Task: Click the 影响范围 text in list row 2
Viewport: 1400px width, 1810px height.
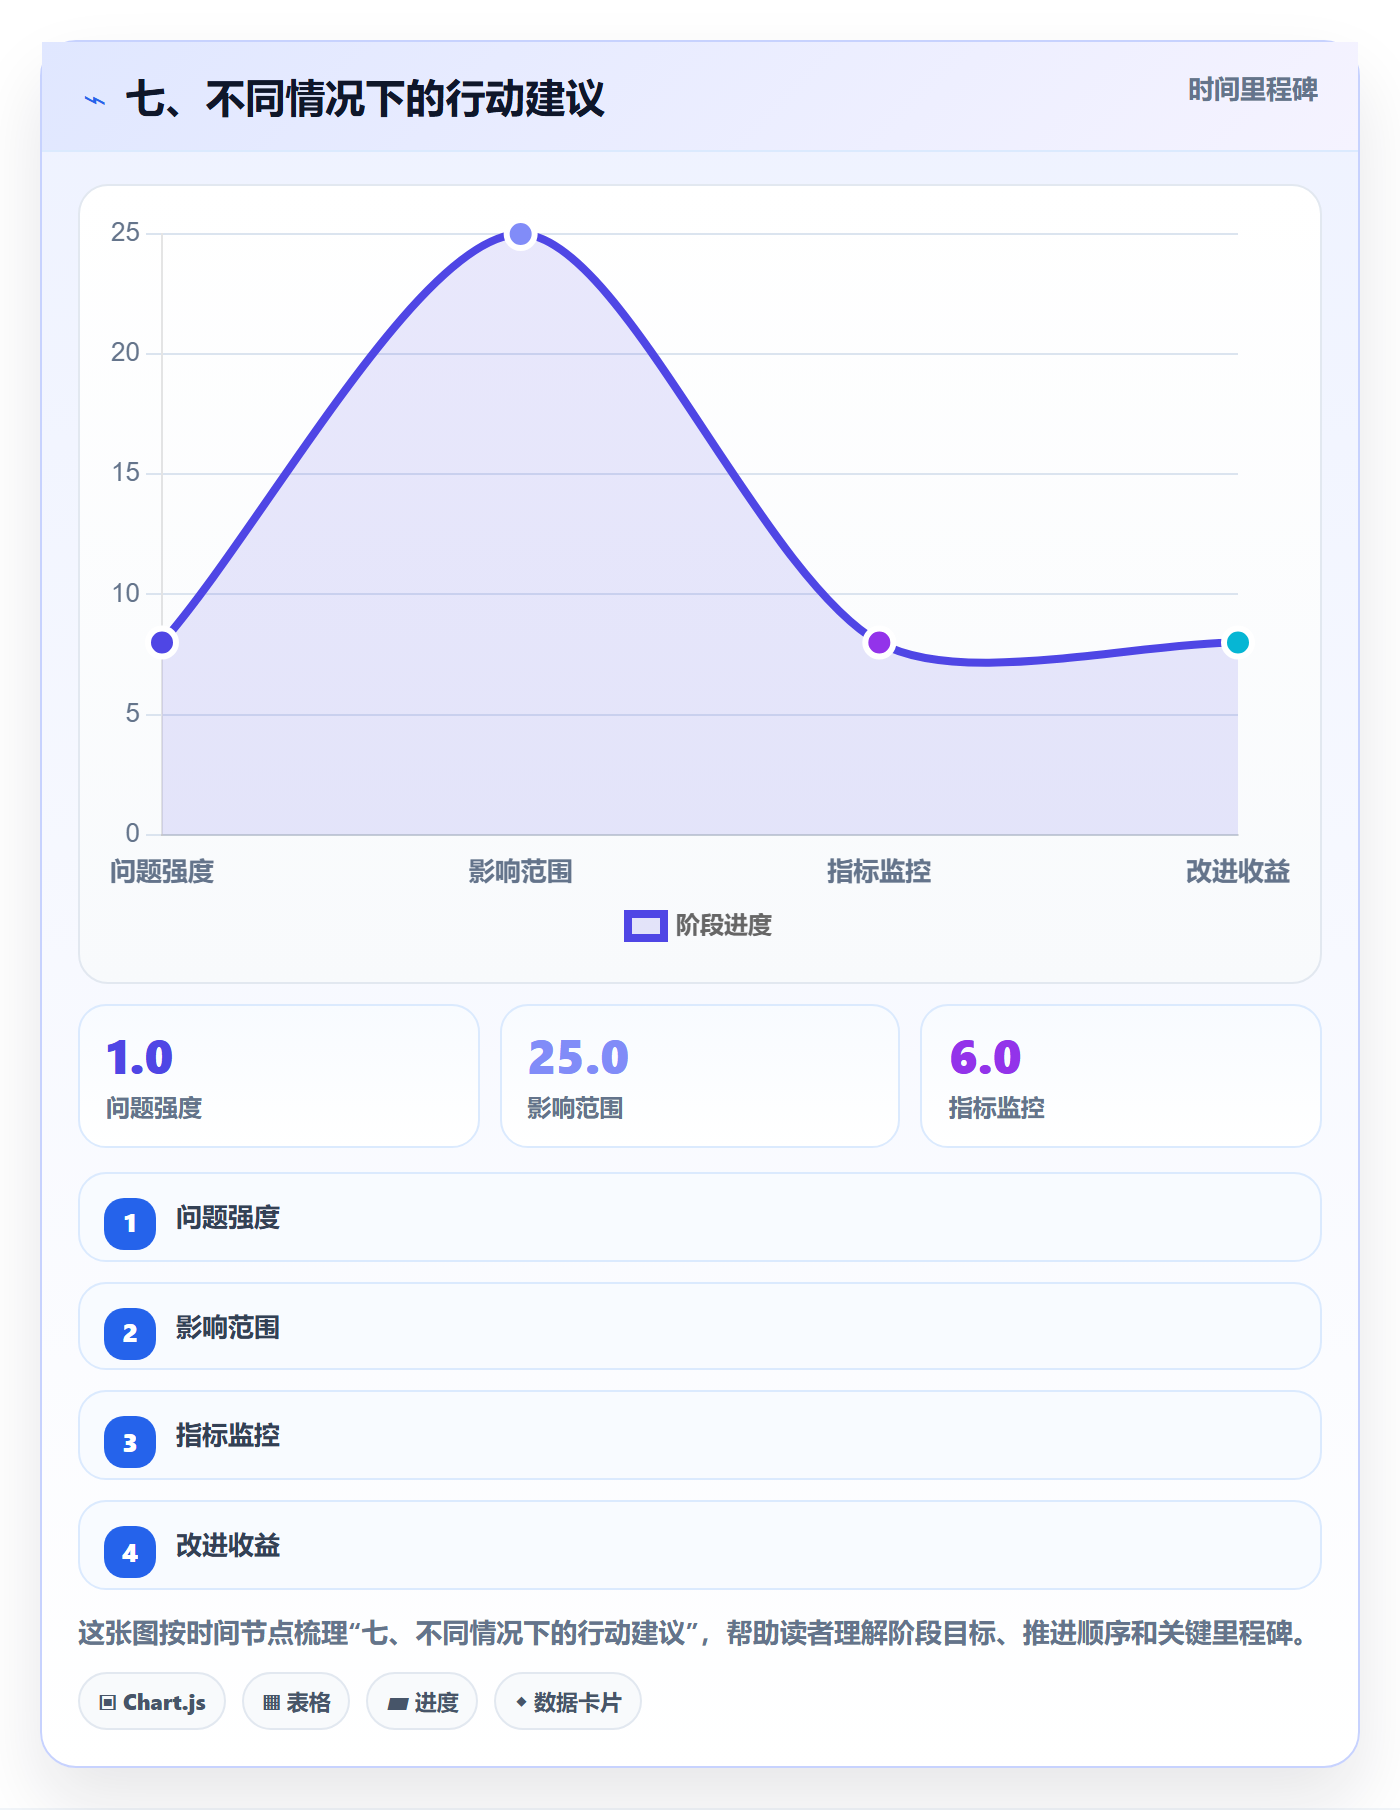Action: 228,1328
